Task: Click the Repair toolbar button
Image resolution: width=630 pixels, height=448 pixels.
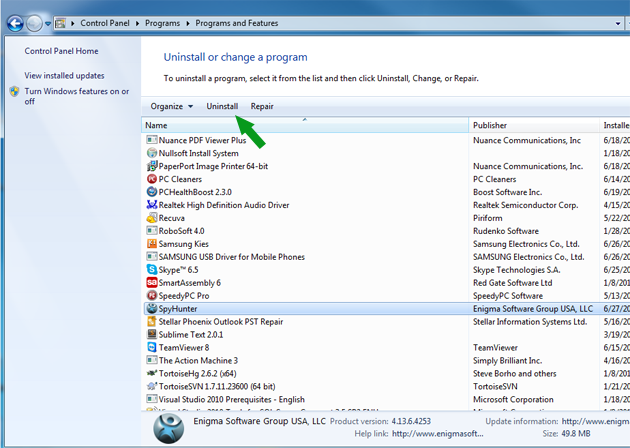Action: tap(262, 106)
